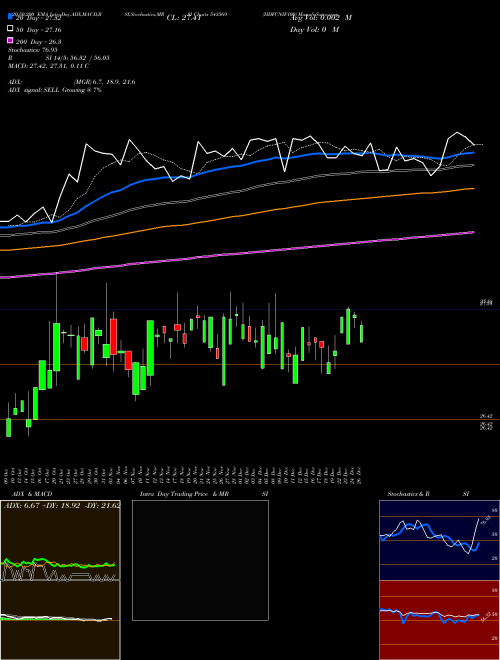The image size is (500, 660).
Task: Open the blue Stochastics chart panel
Action: coord(439,540)
